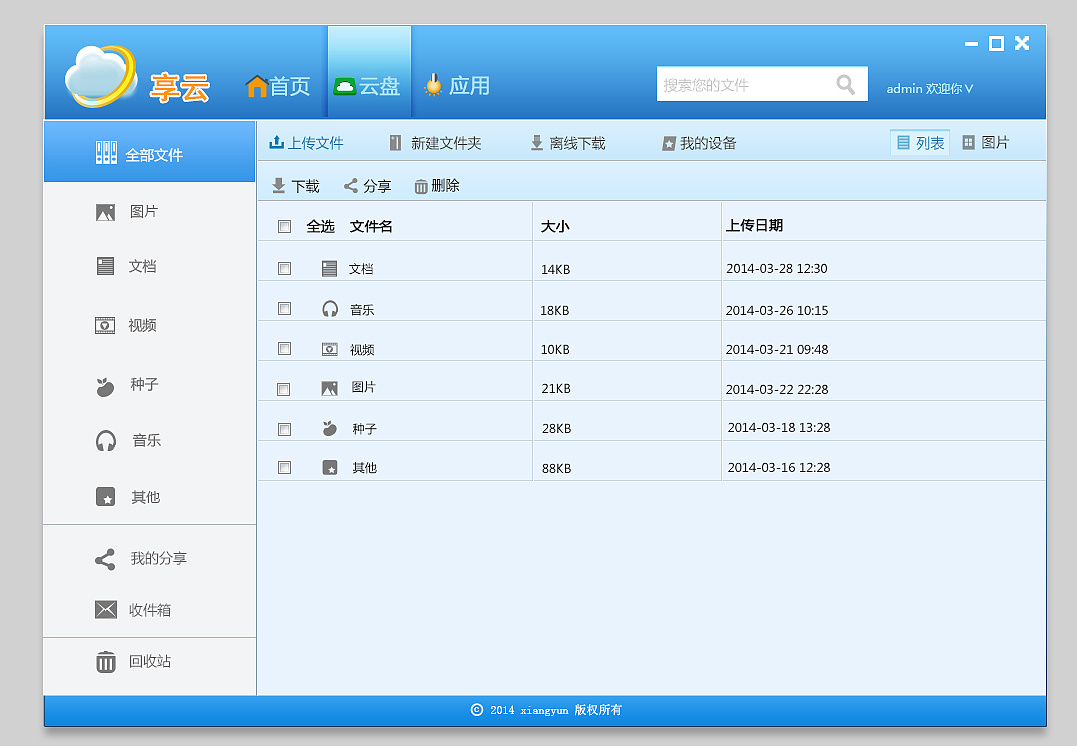1077x746 pixels.
Task: Click the share icon beside 我的分享
Action: pyautogui.click(x=105, y=560)
